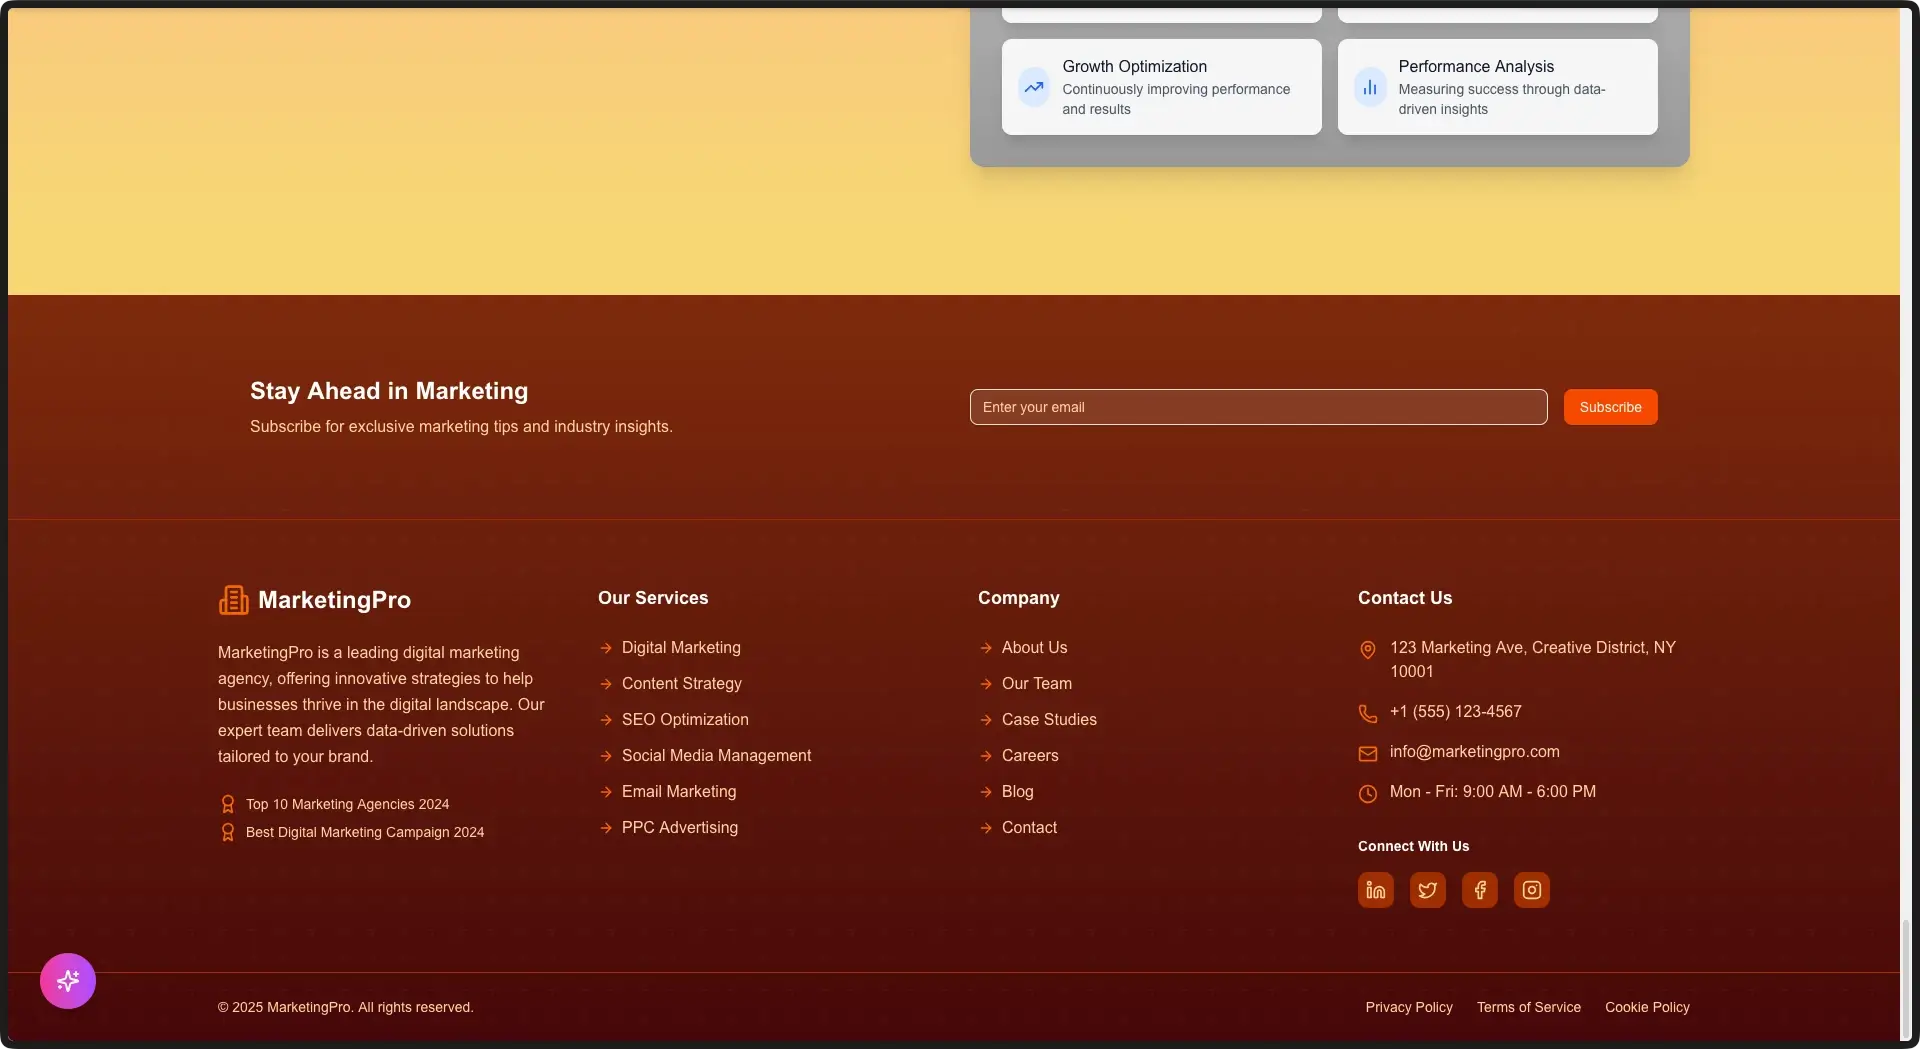
Task: Open the Contact link under Company
Action: (1029, 828)
